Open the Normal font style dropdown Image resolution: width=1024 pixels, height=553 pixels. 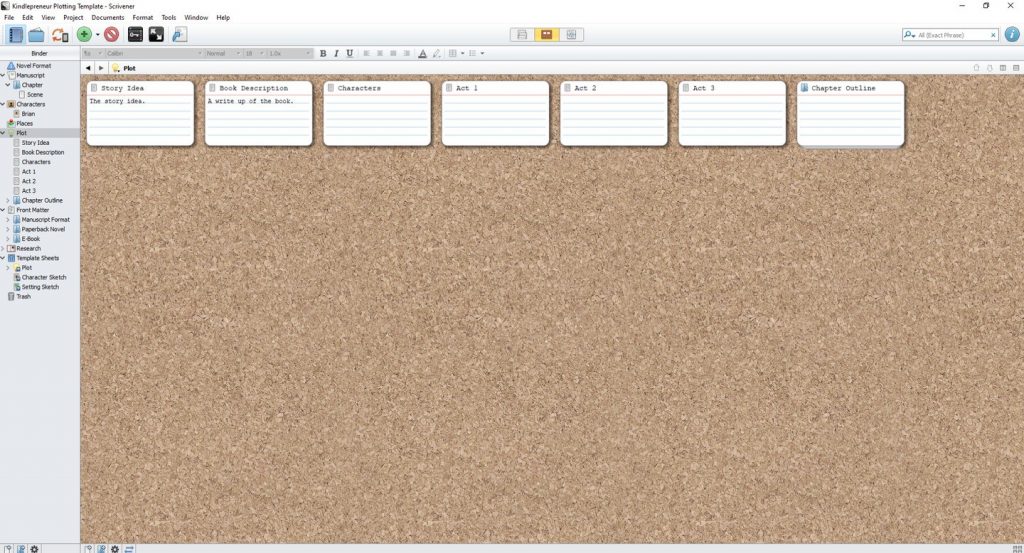click(223, 54)
